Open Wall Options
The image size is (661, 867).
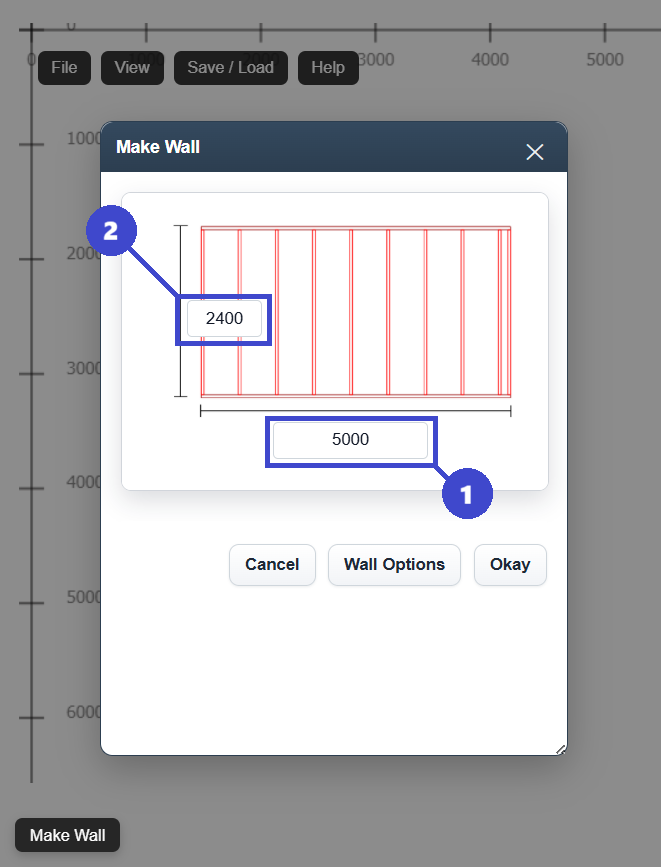394,565
